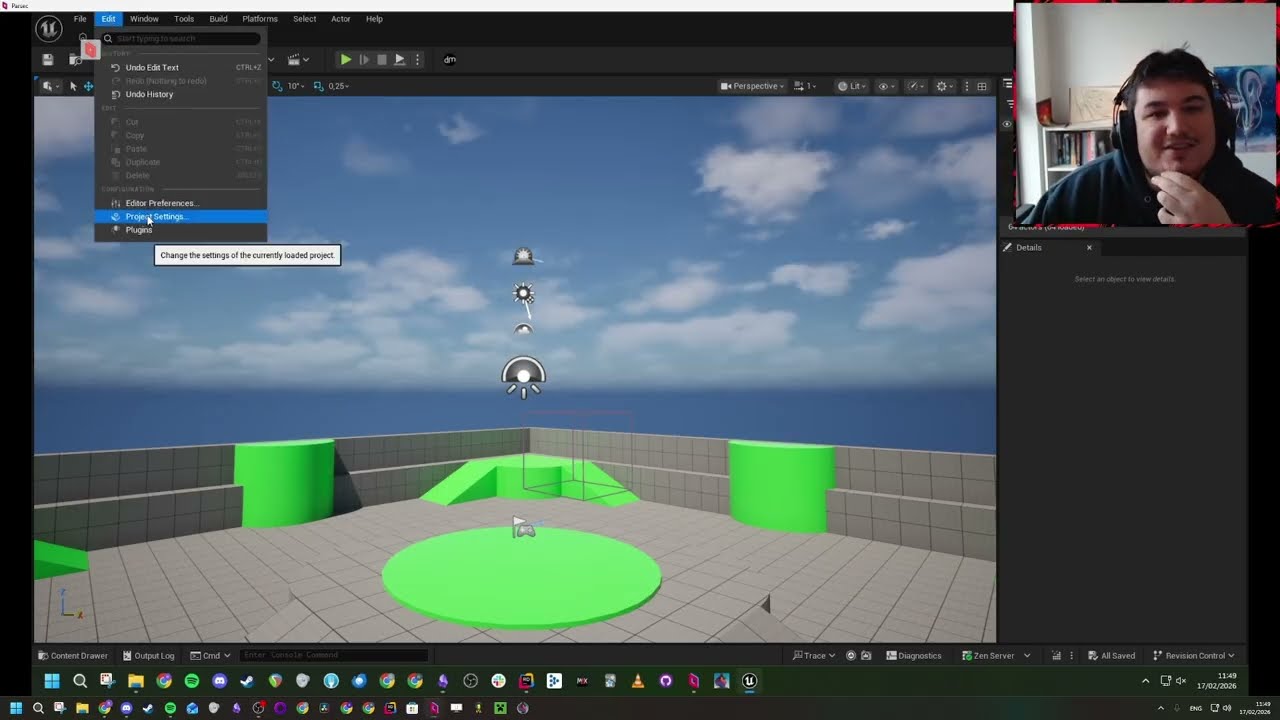The height and width of the screenshot is (720, 1280).
Task: Open the Cmd console type dropdown
Action: [210, 656]
